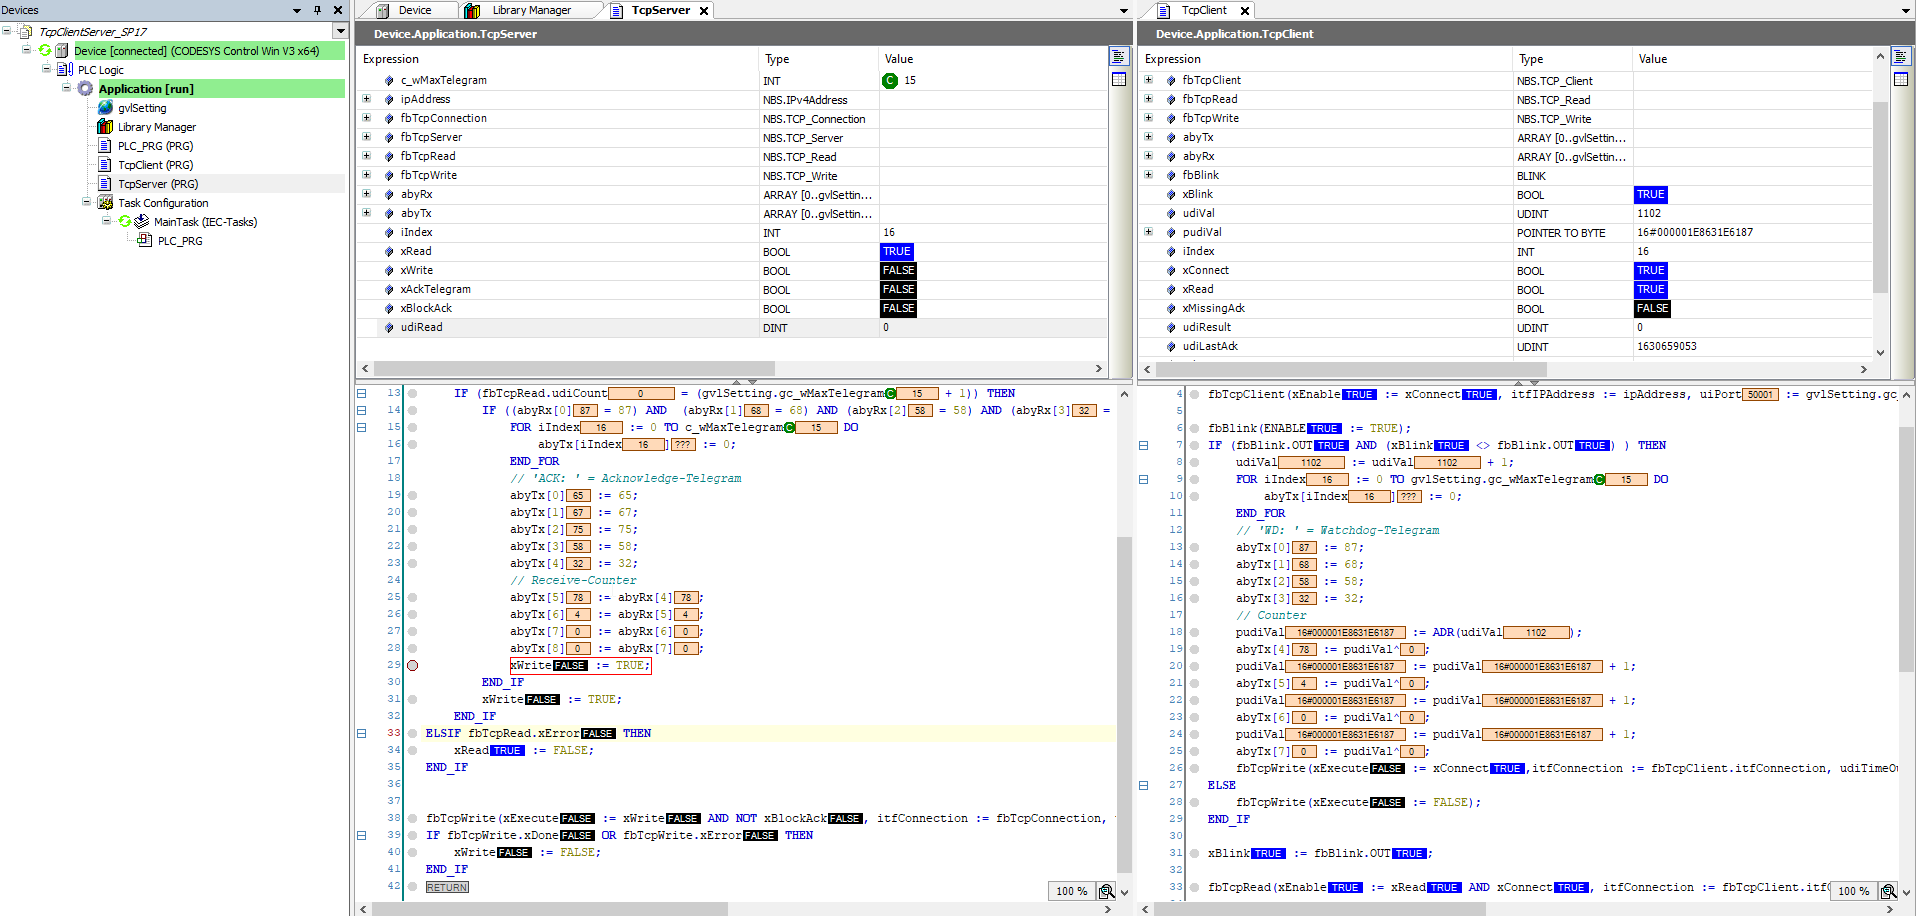Click the Task Configuration icon in device tree
This screenshot has height=916, width=1916.
[105, 203]
